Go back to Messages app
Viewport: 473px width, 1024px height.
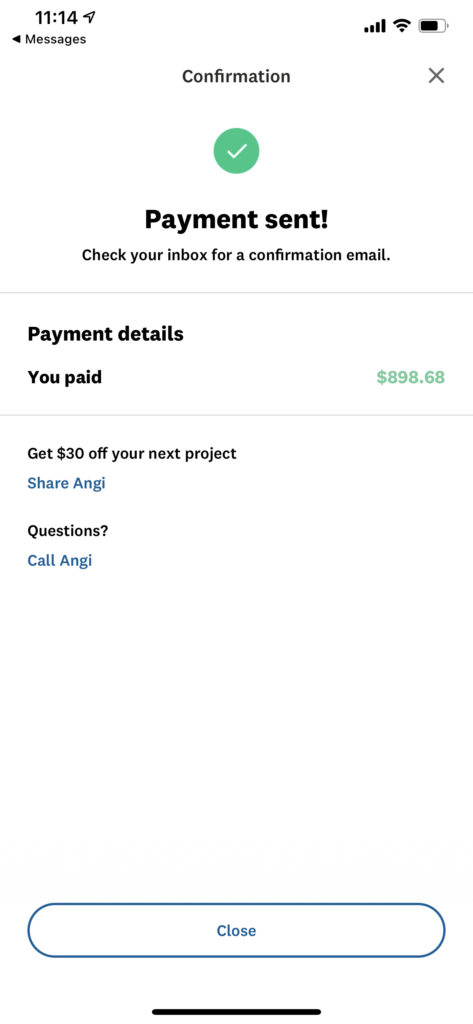click(x=49, y=39)
